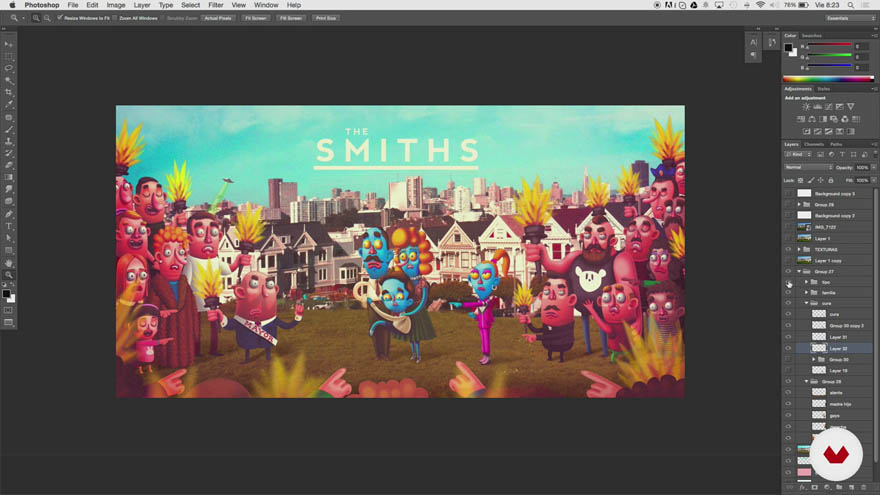The width and height of the screenshot is (880, 495).
Task: Expand the Group 28 folder
Action: [799, 204]
